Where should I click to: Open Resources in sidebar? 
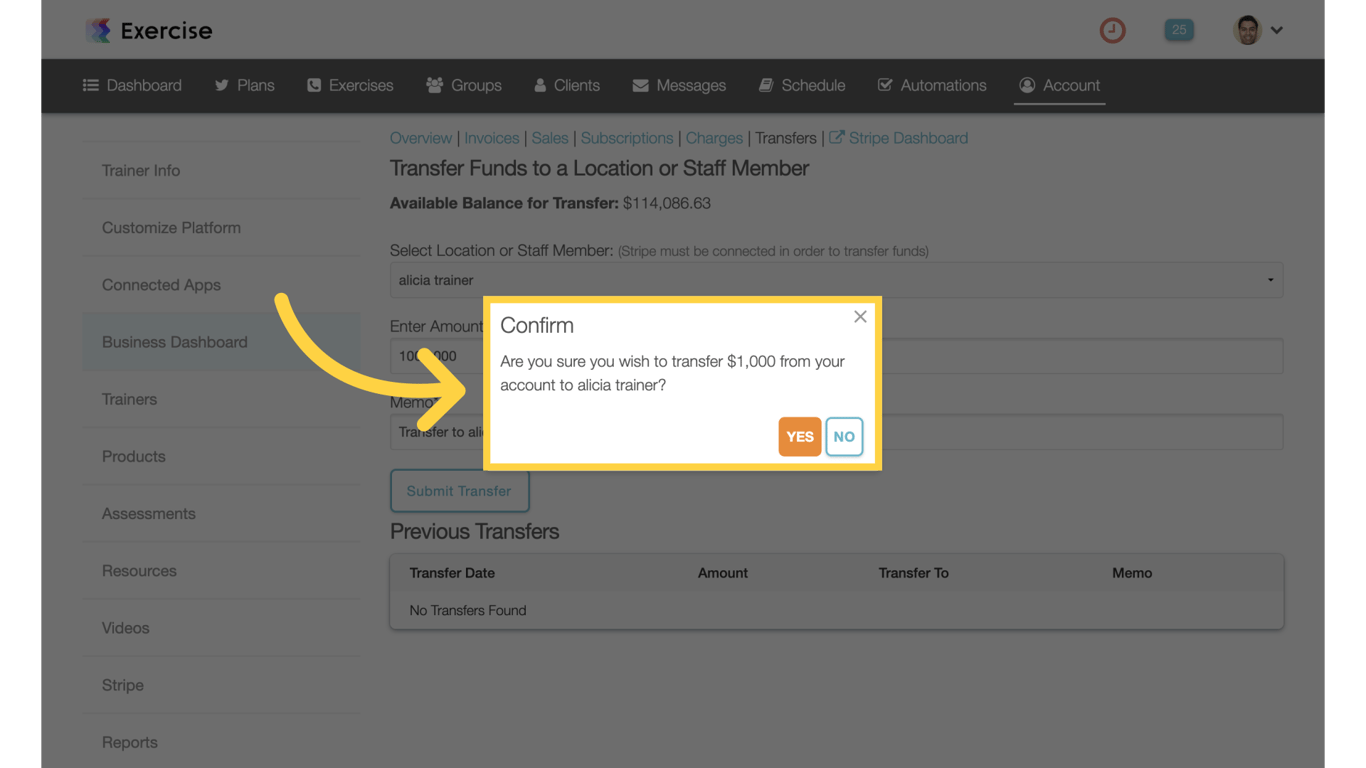tap(221, 571)
